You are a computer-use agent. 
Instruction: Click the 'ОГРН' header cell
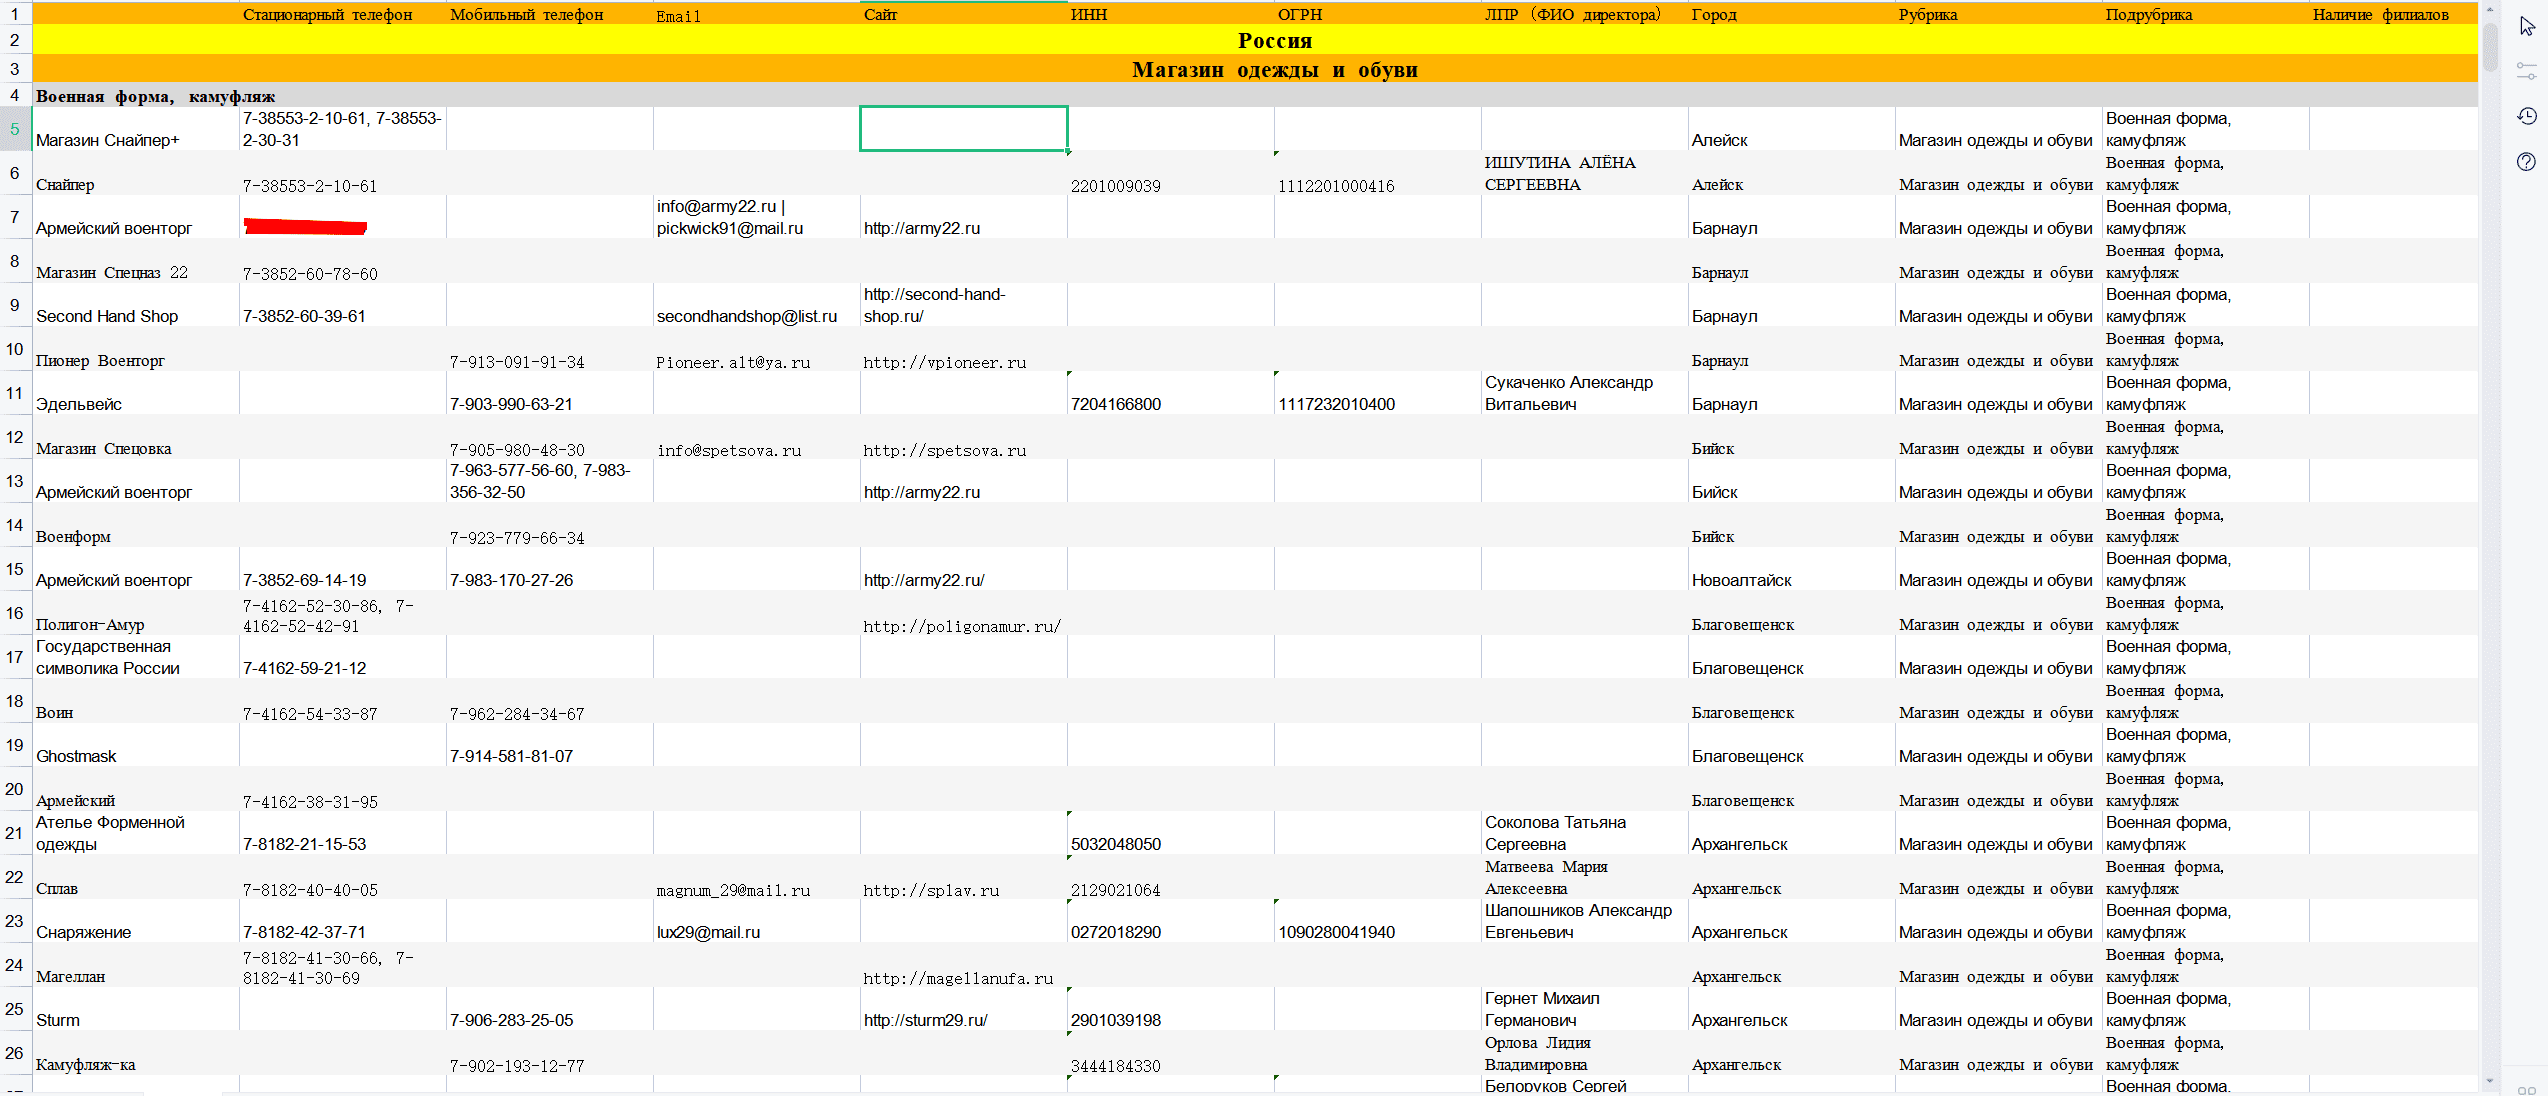[1378, 14]
